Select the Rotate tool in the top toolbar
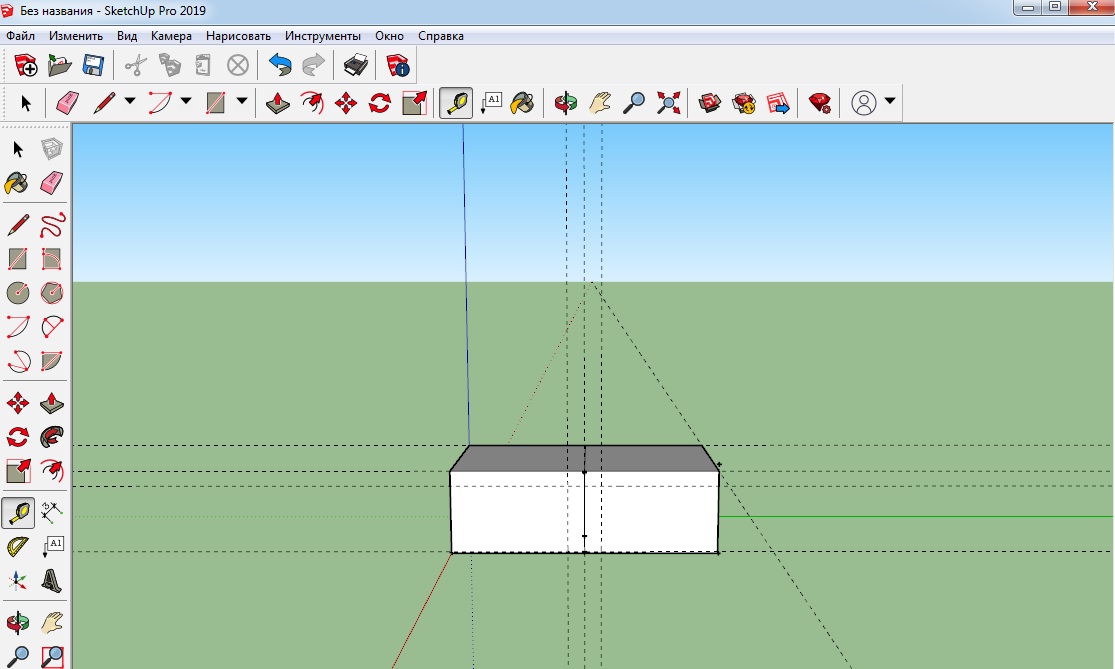The height and width of the screenshot is (669, 1115). click(x=380, y=103)
